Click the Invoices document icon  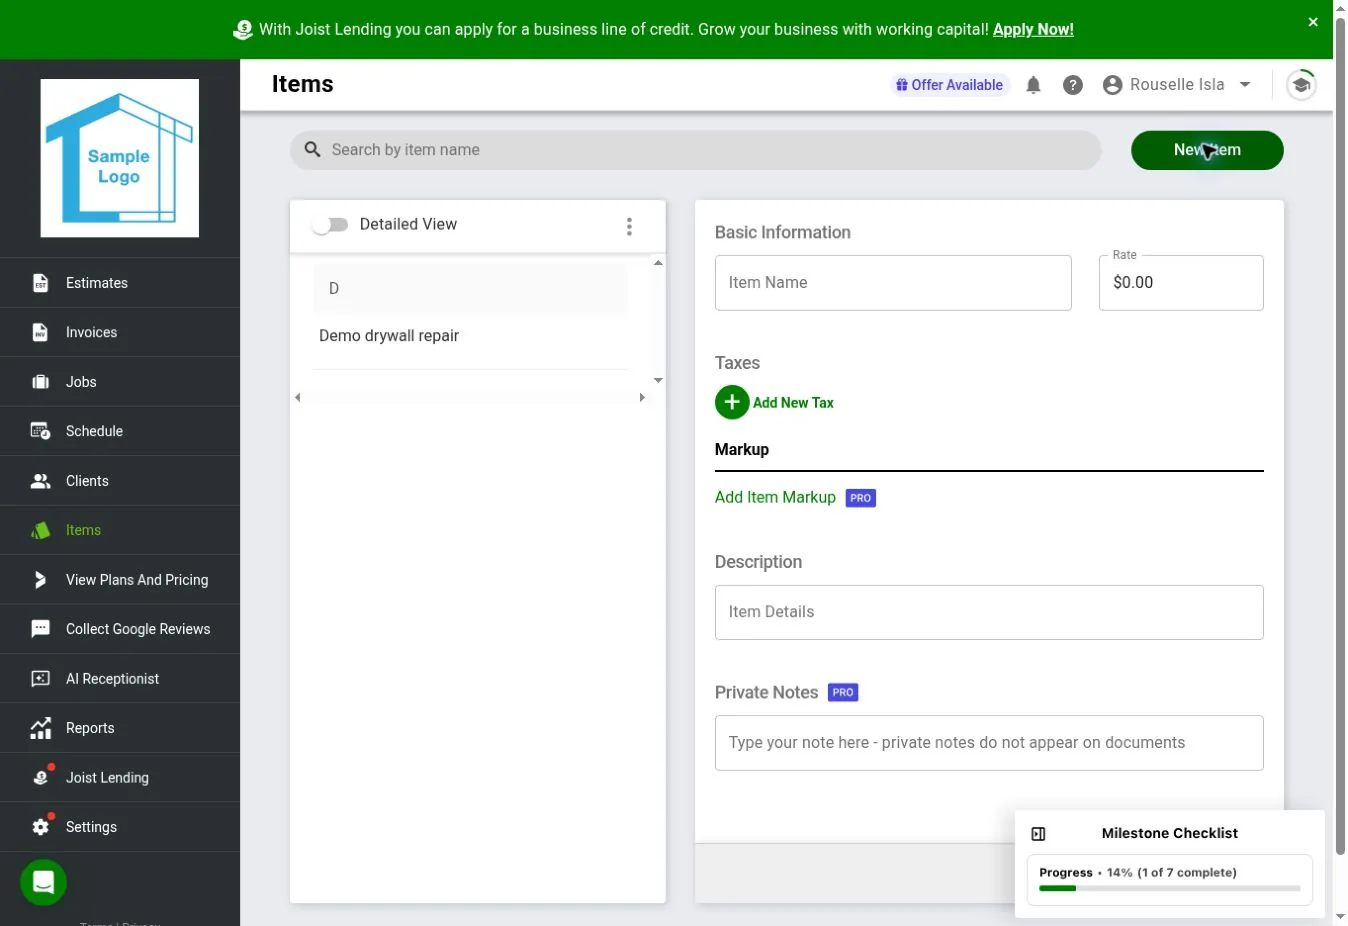(40, 332)
